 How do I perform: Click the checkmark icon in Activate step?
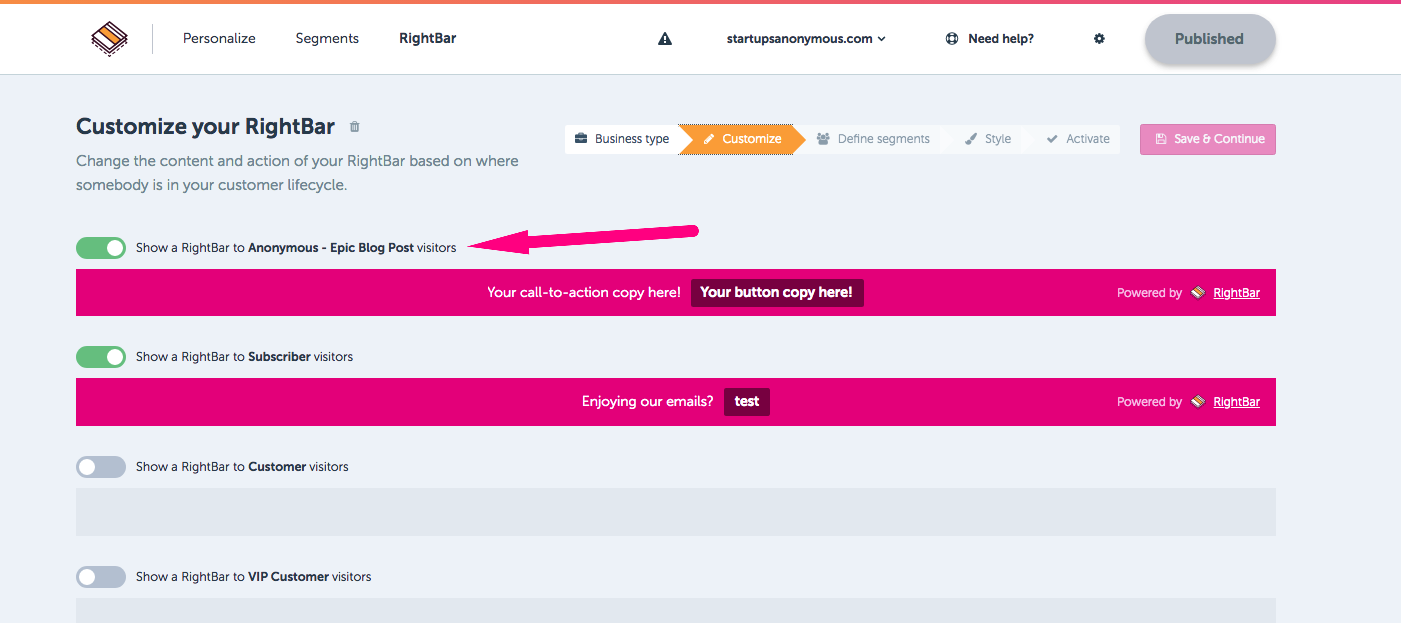[1052, 139]
